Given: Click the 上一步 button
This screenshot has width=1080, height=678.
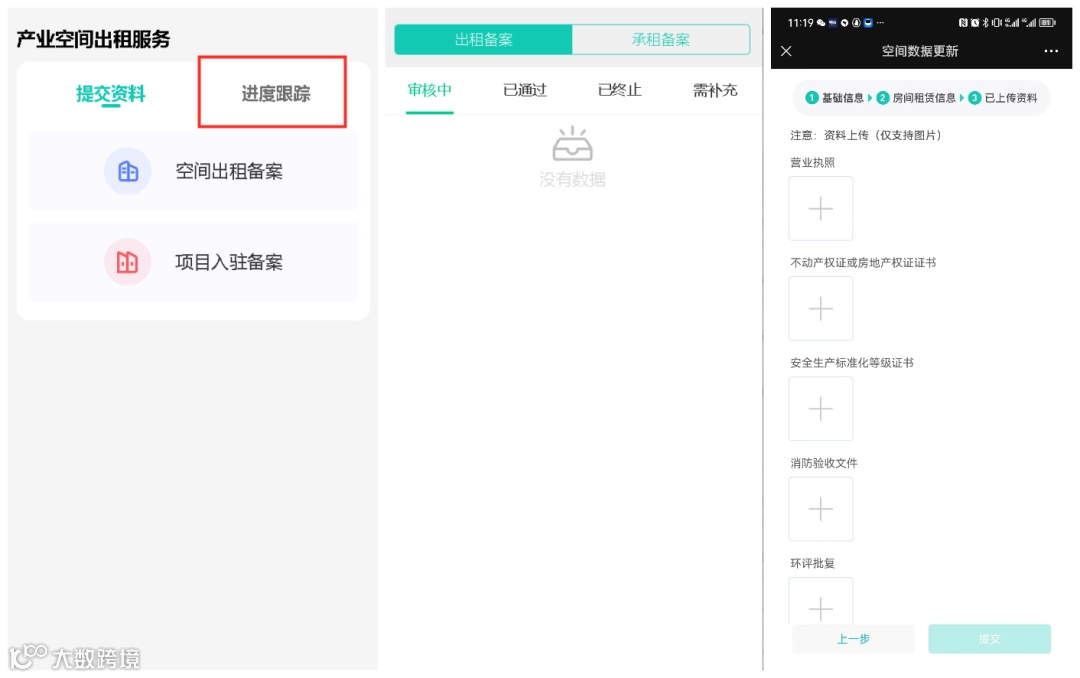Looking at the screenshot, I should point(853,639).
